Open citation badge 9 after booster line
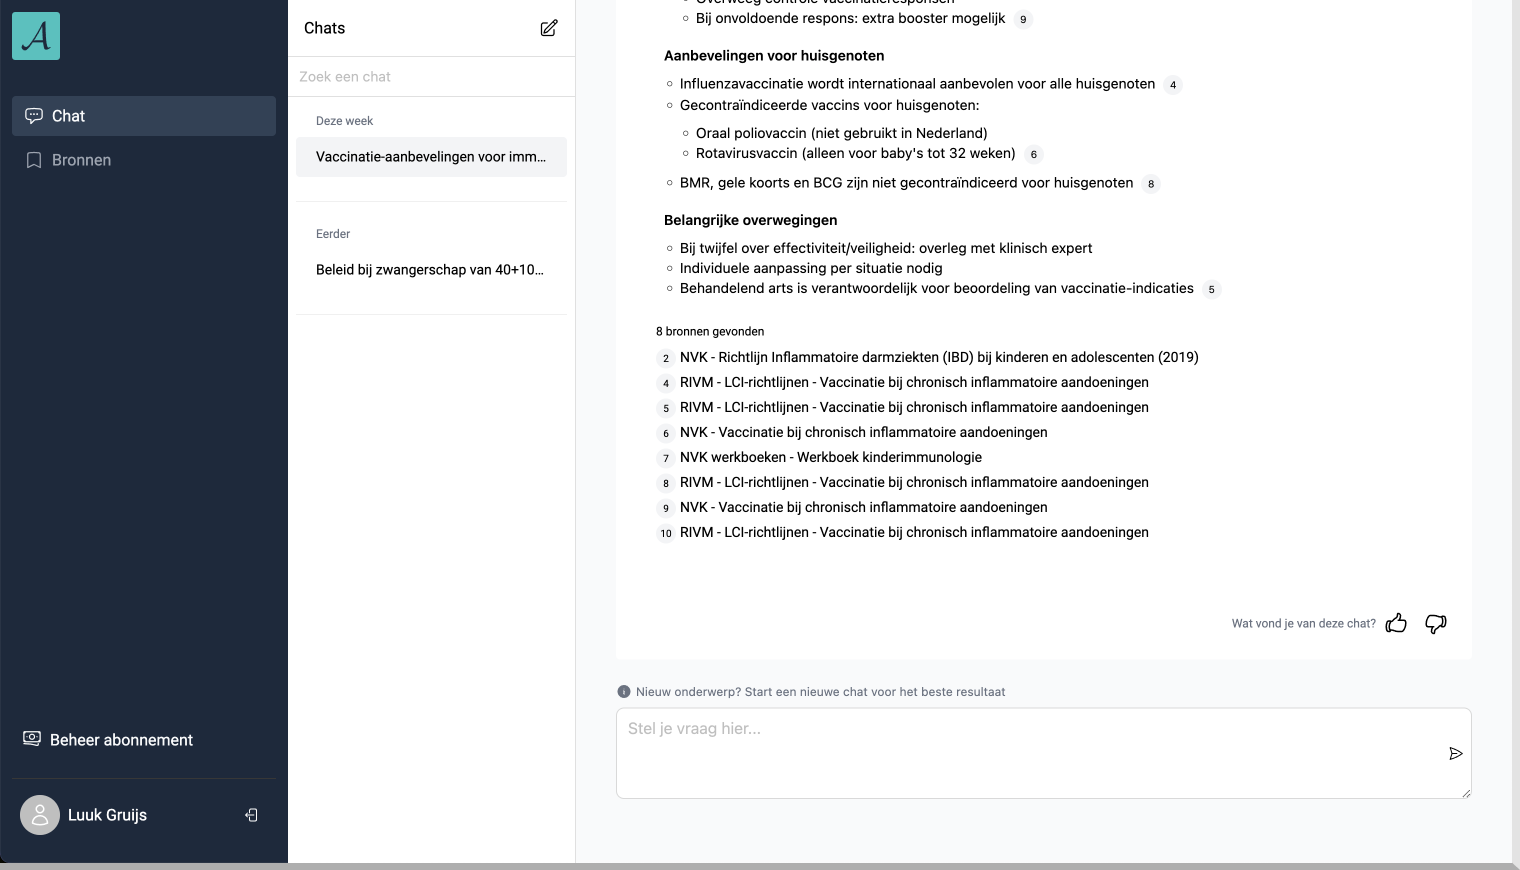 [x=1022, y=19]
